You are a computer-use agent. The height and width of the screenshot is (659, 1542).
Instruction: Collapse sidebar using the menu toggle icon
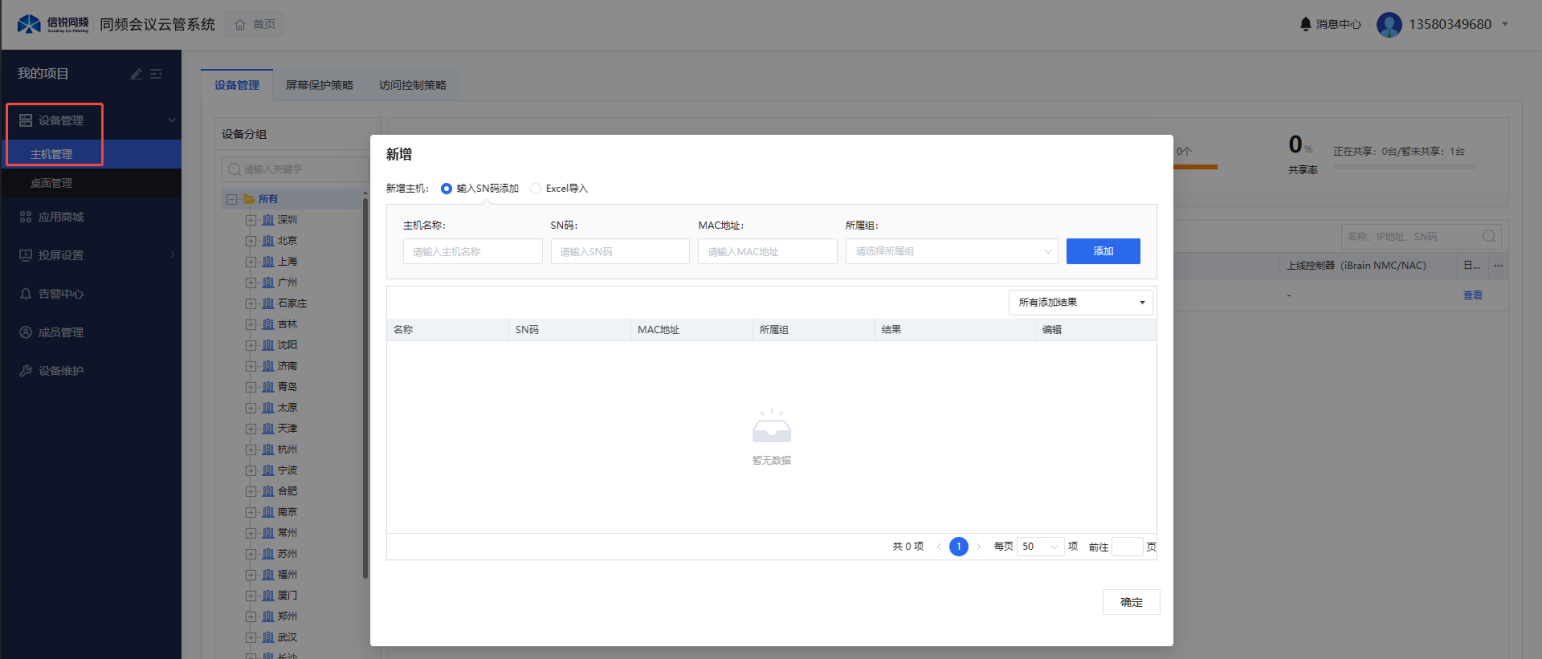[156, 74]
